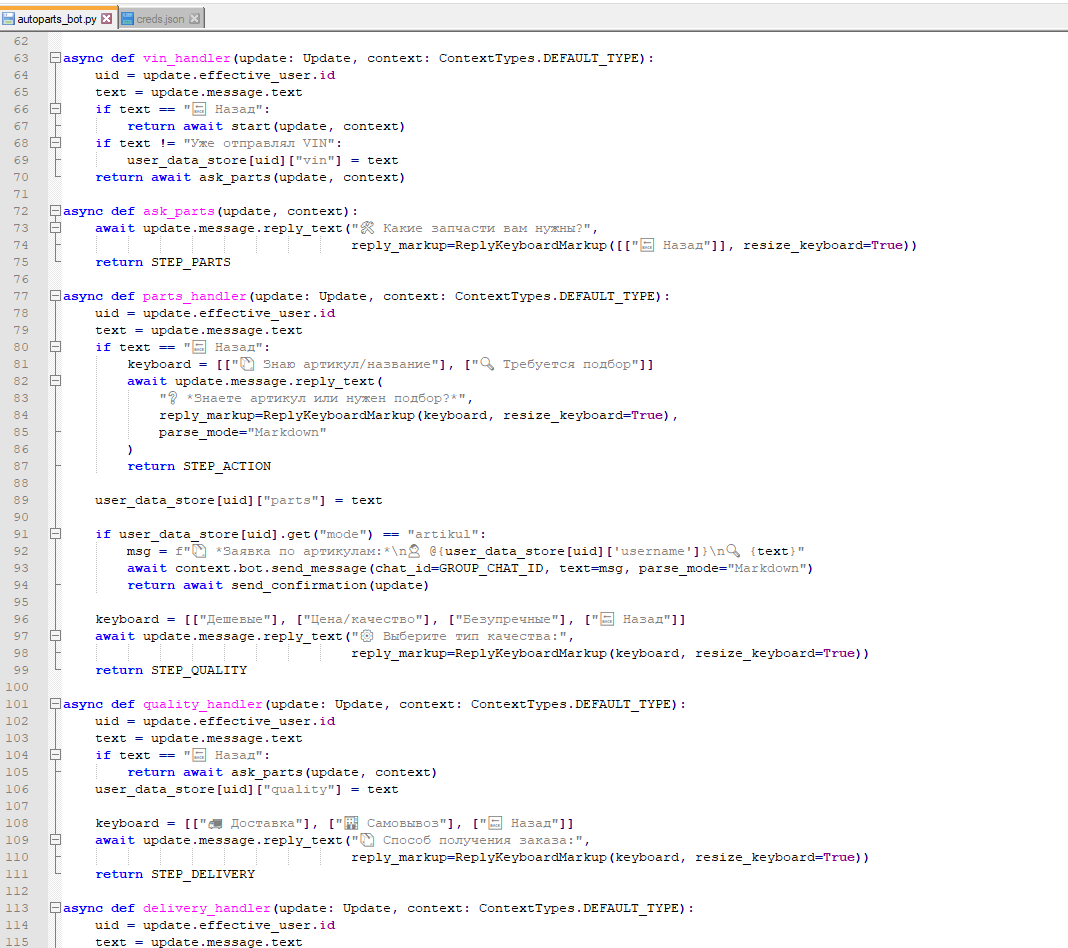Click GROUP_CHAT_ID in the send_message call
The image size is (1068, 948).
pyautogui.click(x=491, y=568)
